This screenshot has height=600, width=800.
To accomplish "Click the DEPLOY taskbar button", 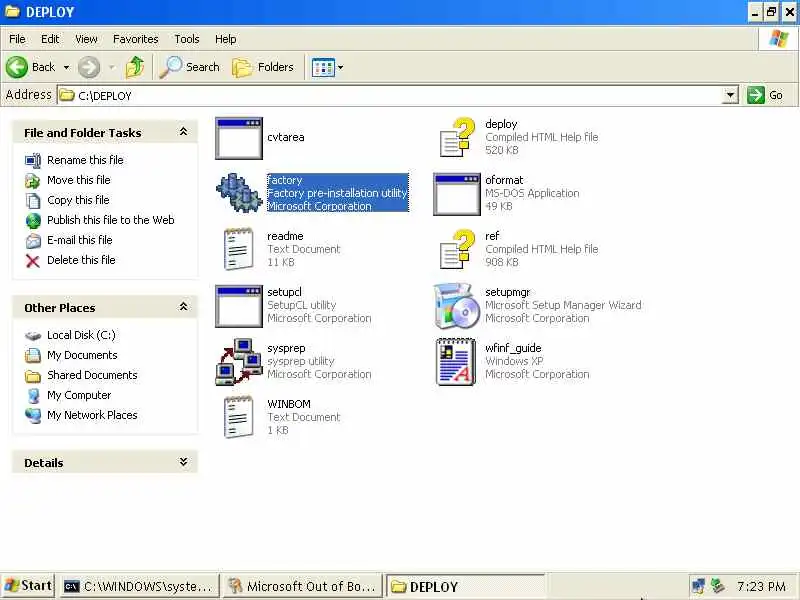I will pos(465,587).
